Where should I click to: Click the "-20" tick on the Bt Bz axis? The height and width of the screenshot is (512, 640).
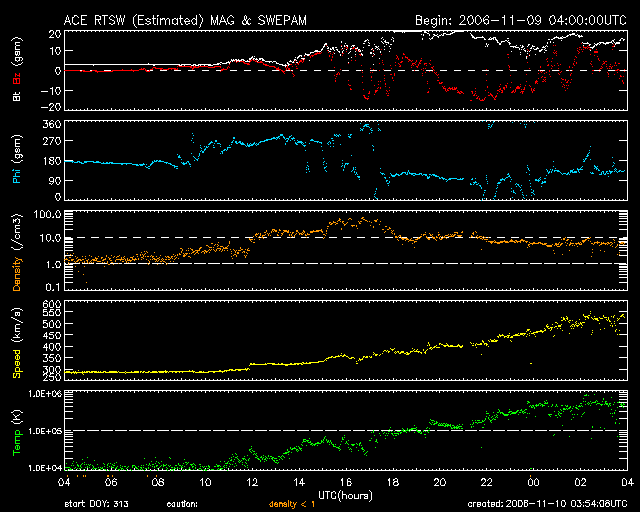[x=51, y=107]
